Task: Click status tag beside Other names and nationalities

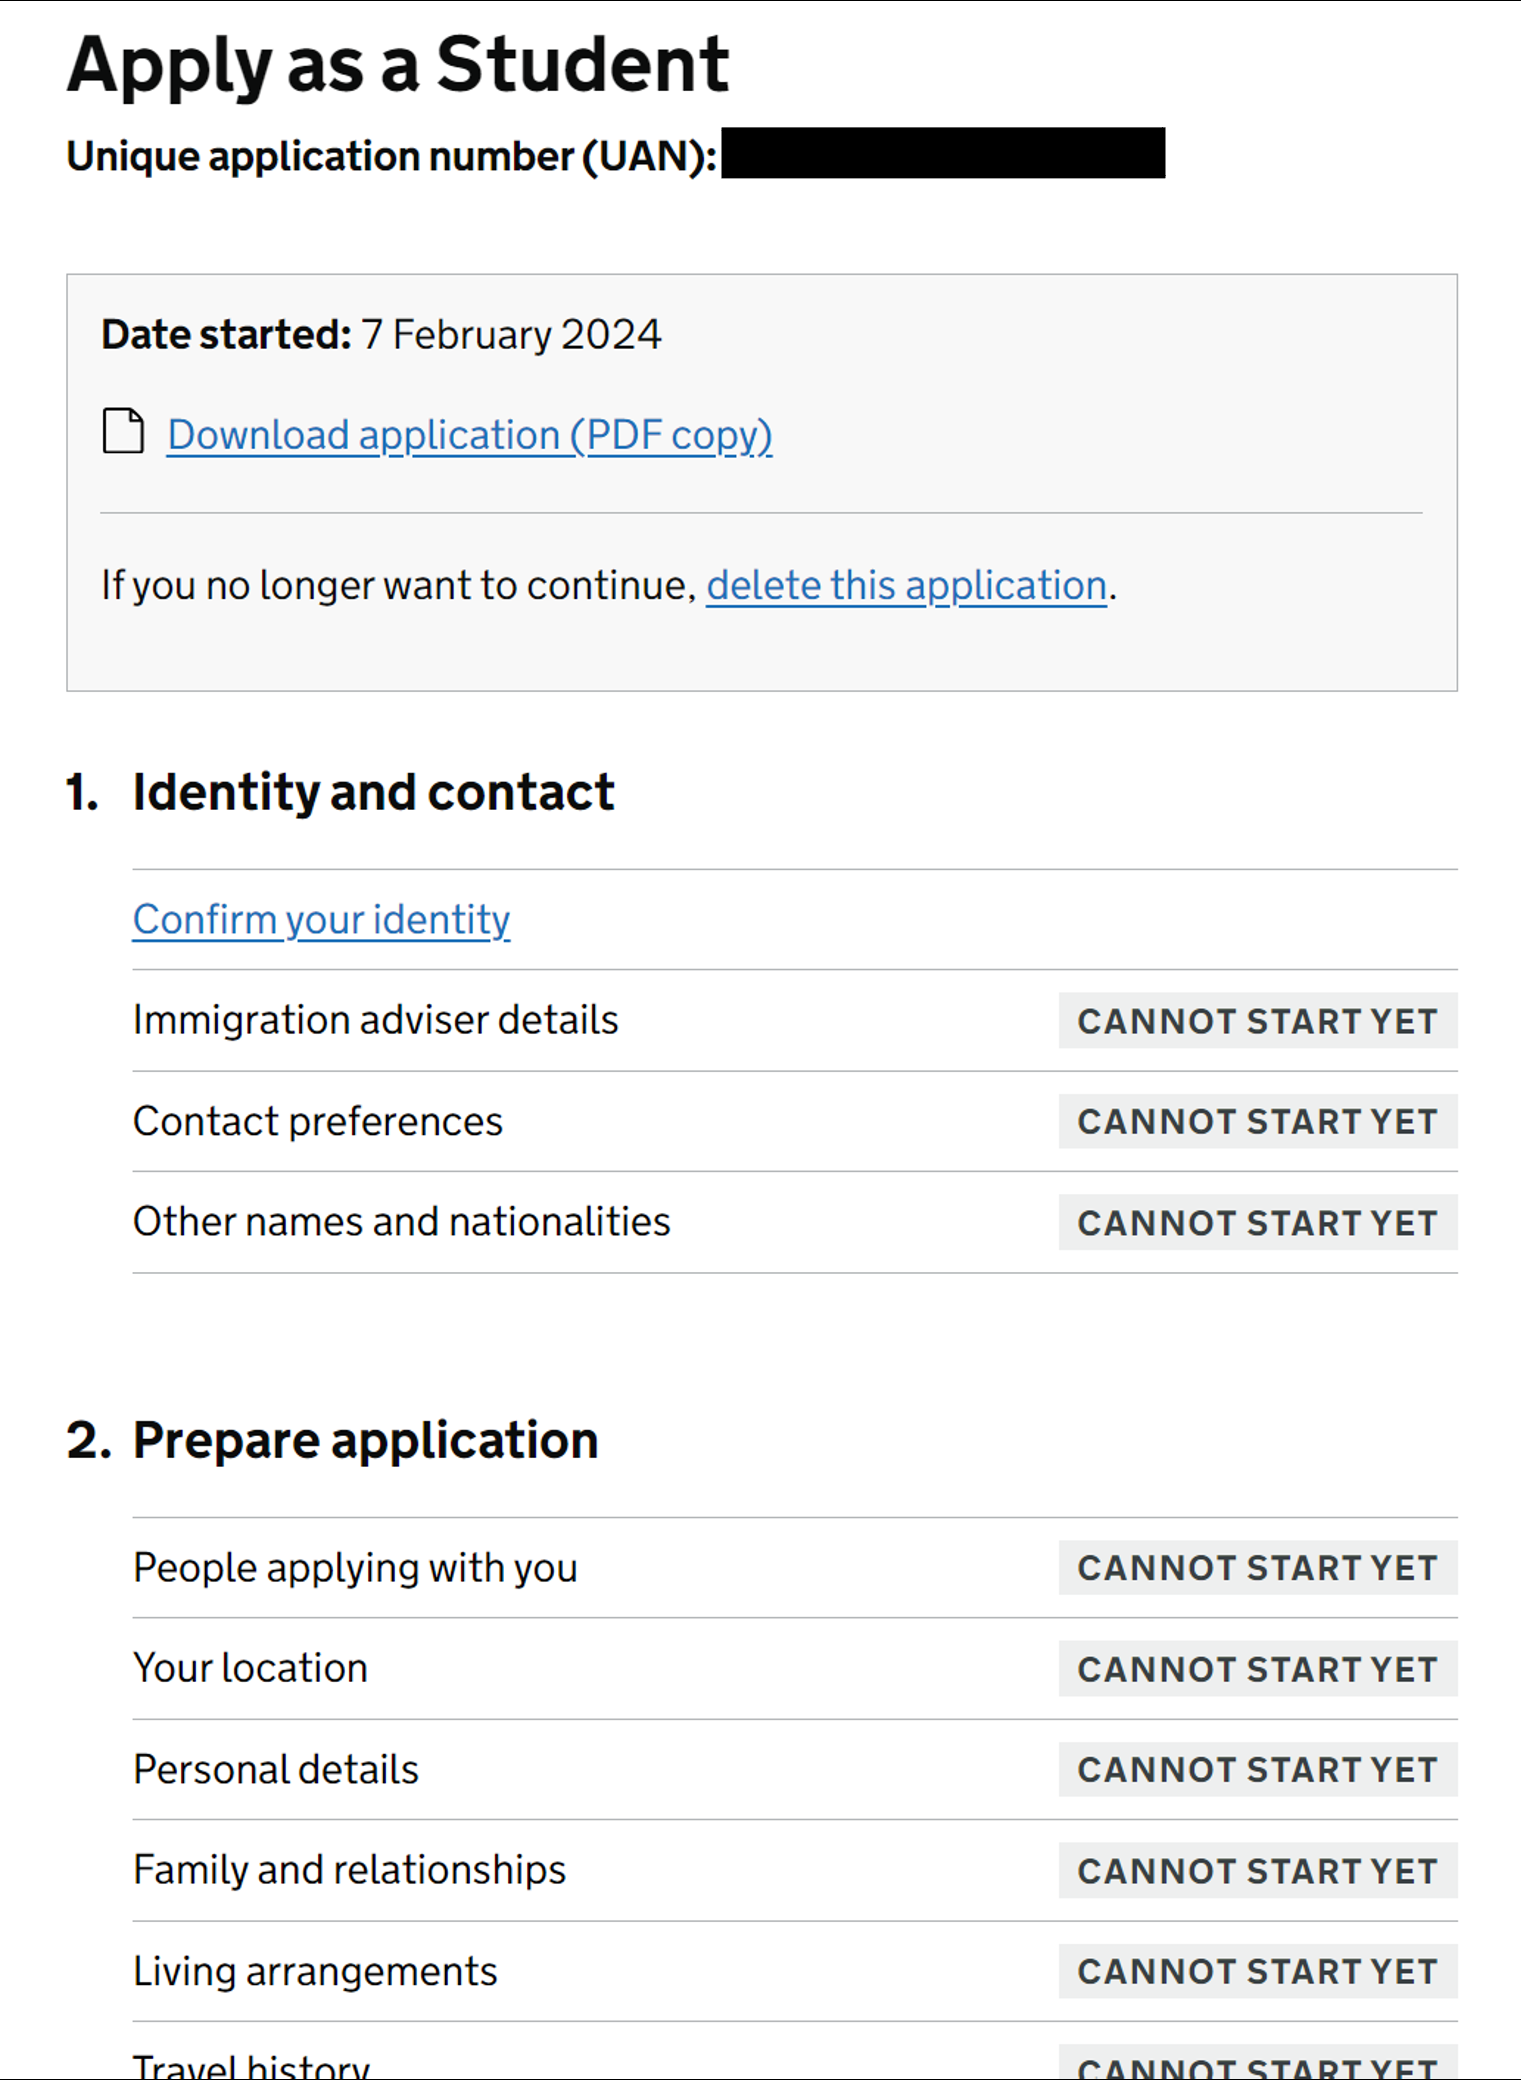Action: (x=1257, y=1223)
